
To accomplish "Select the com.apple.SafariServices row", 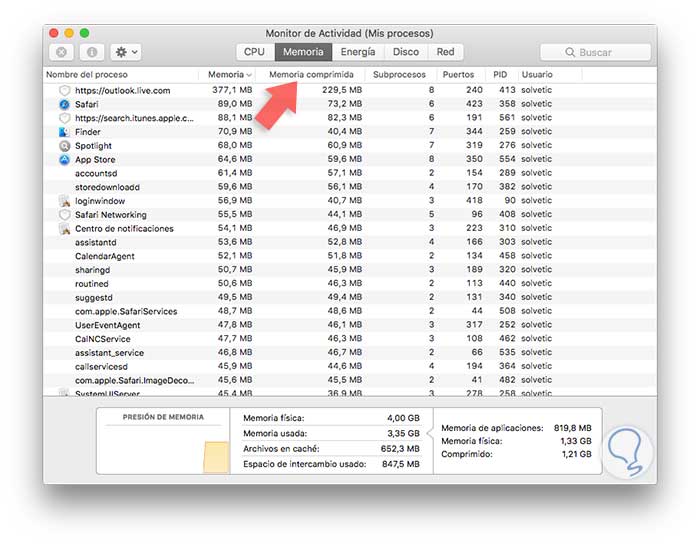I will click(350, 311).
